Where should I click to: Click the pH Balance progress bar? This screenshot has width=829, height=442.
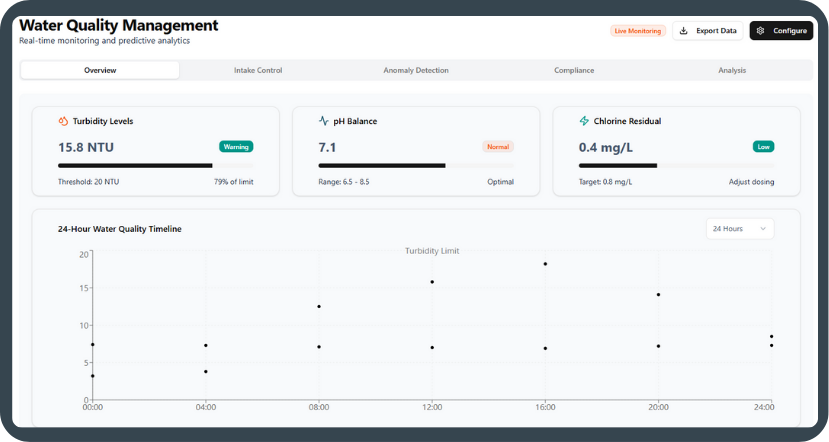(416, 165)
